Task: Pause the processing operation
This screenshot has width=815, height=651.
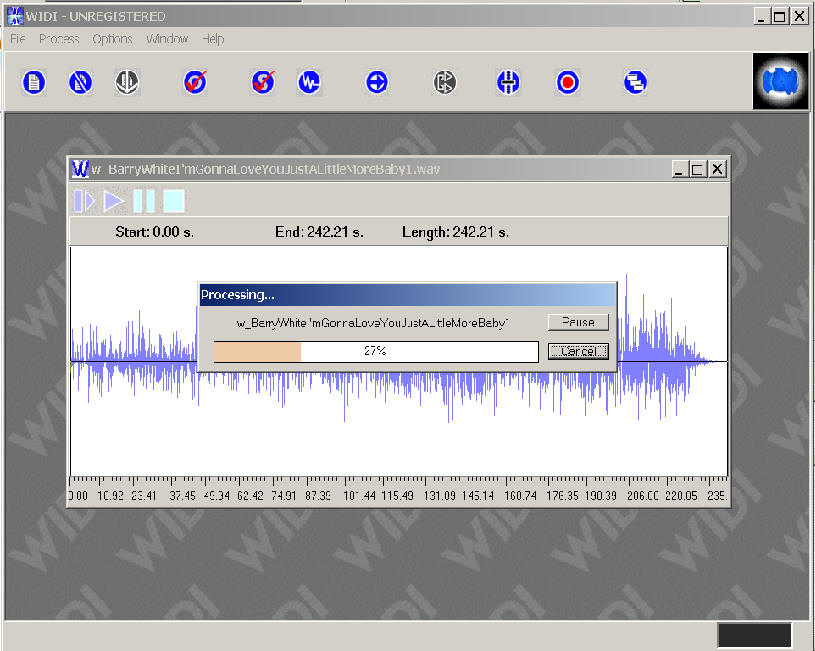Action: 578,322
